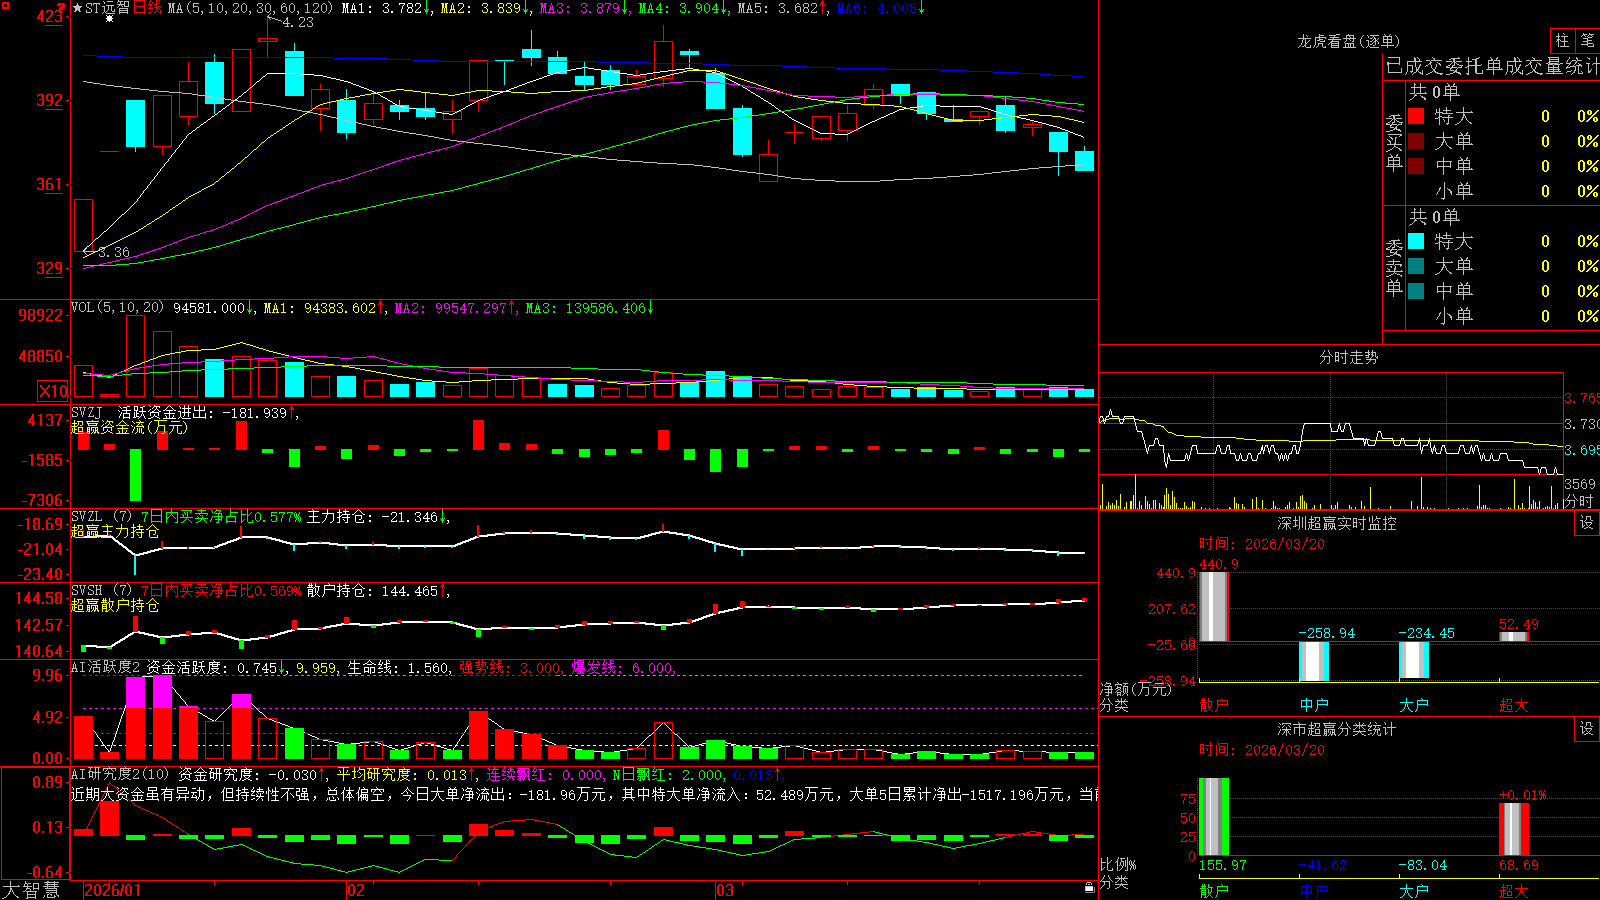The height and width of the screenshot is (900, 1600).
Task: Click the 主力持仓: -21.346 value
Action: tap(372, 517)
